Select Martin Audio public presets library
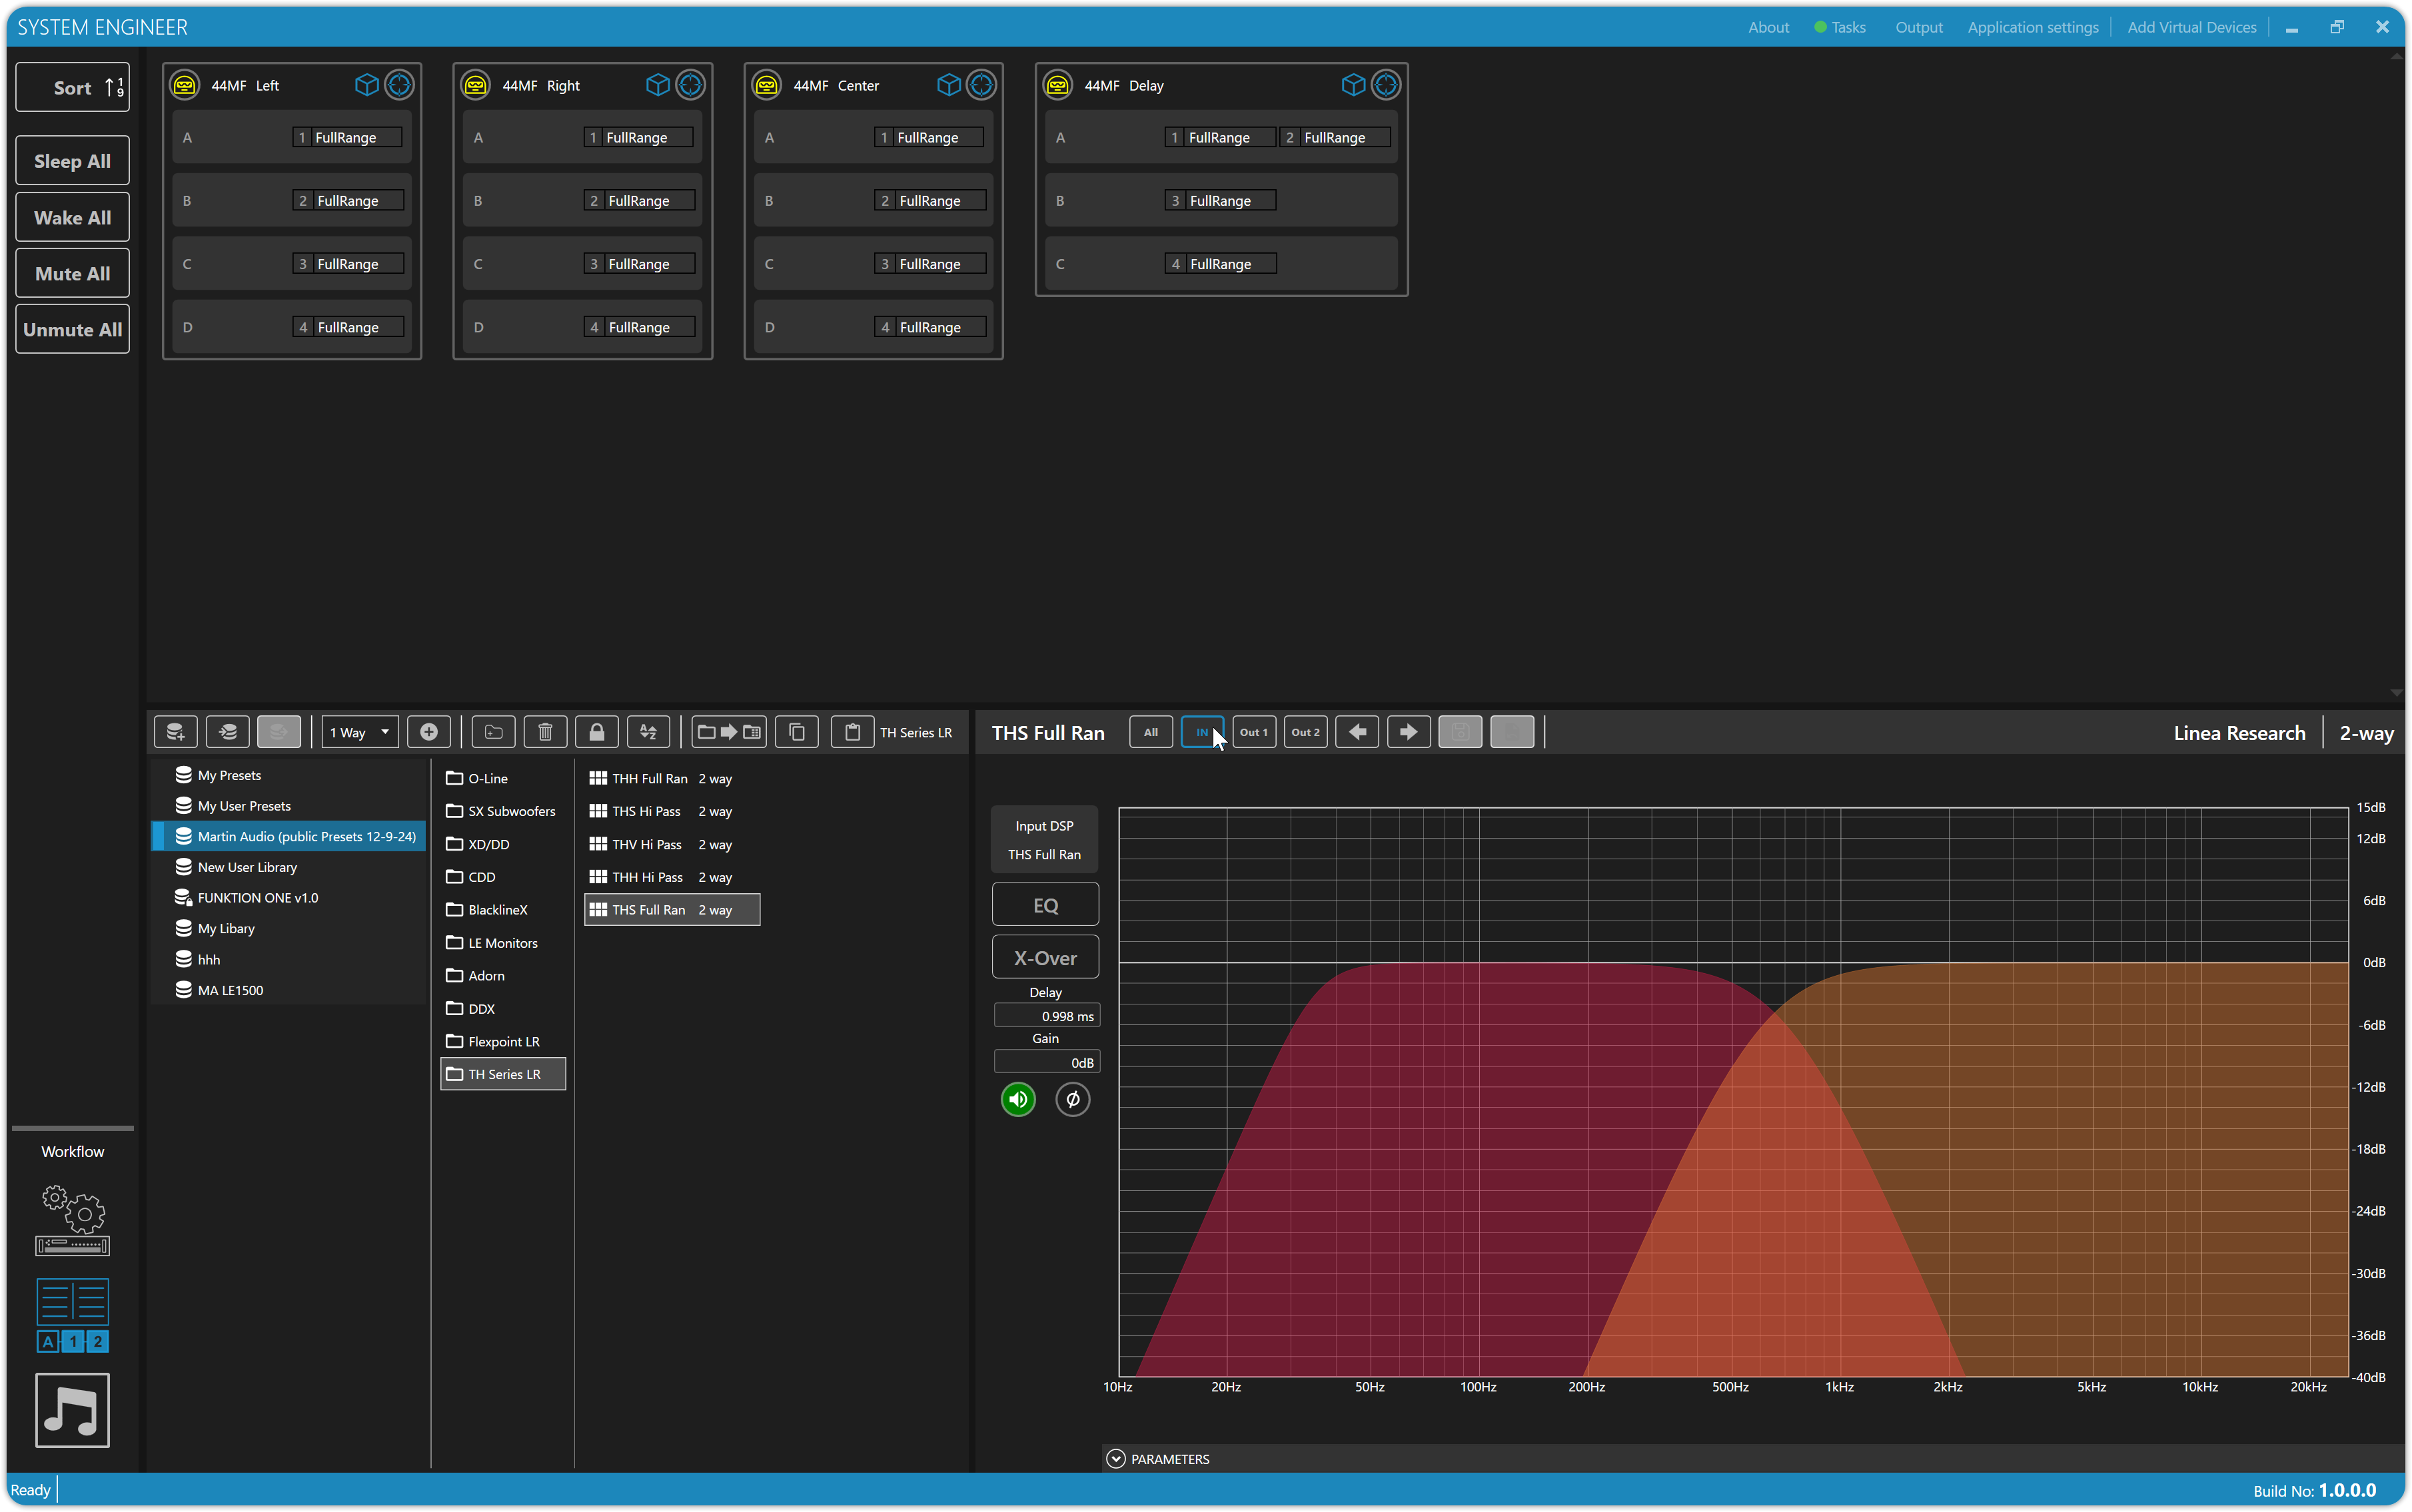This screenshot has height=1512, width=2412. [288, 836]
